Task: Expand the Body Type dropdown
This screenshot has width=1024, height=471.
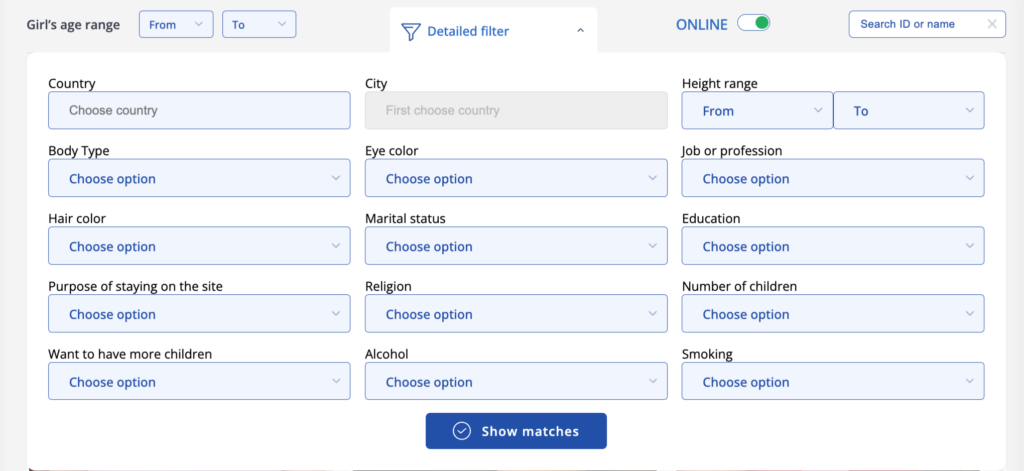Action: [x=199, y=179]
